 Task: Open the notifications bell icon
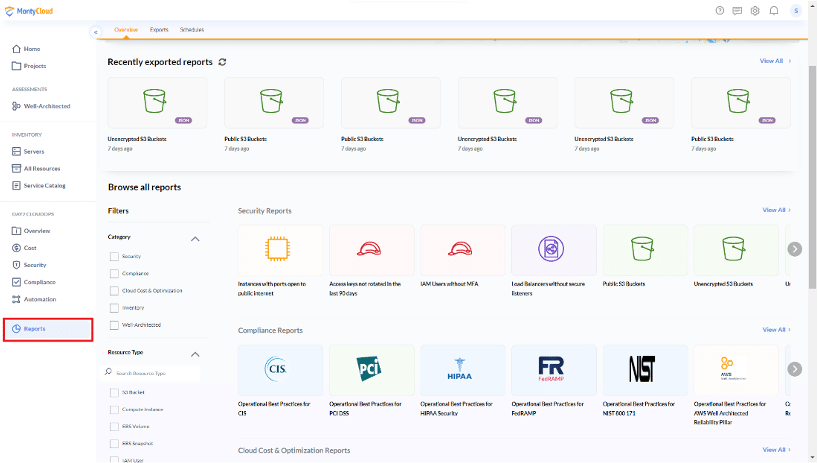[773, 11]
